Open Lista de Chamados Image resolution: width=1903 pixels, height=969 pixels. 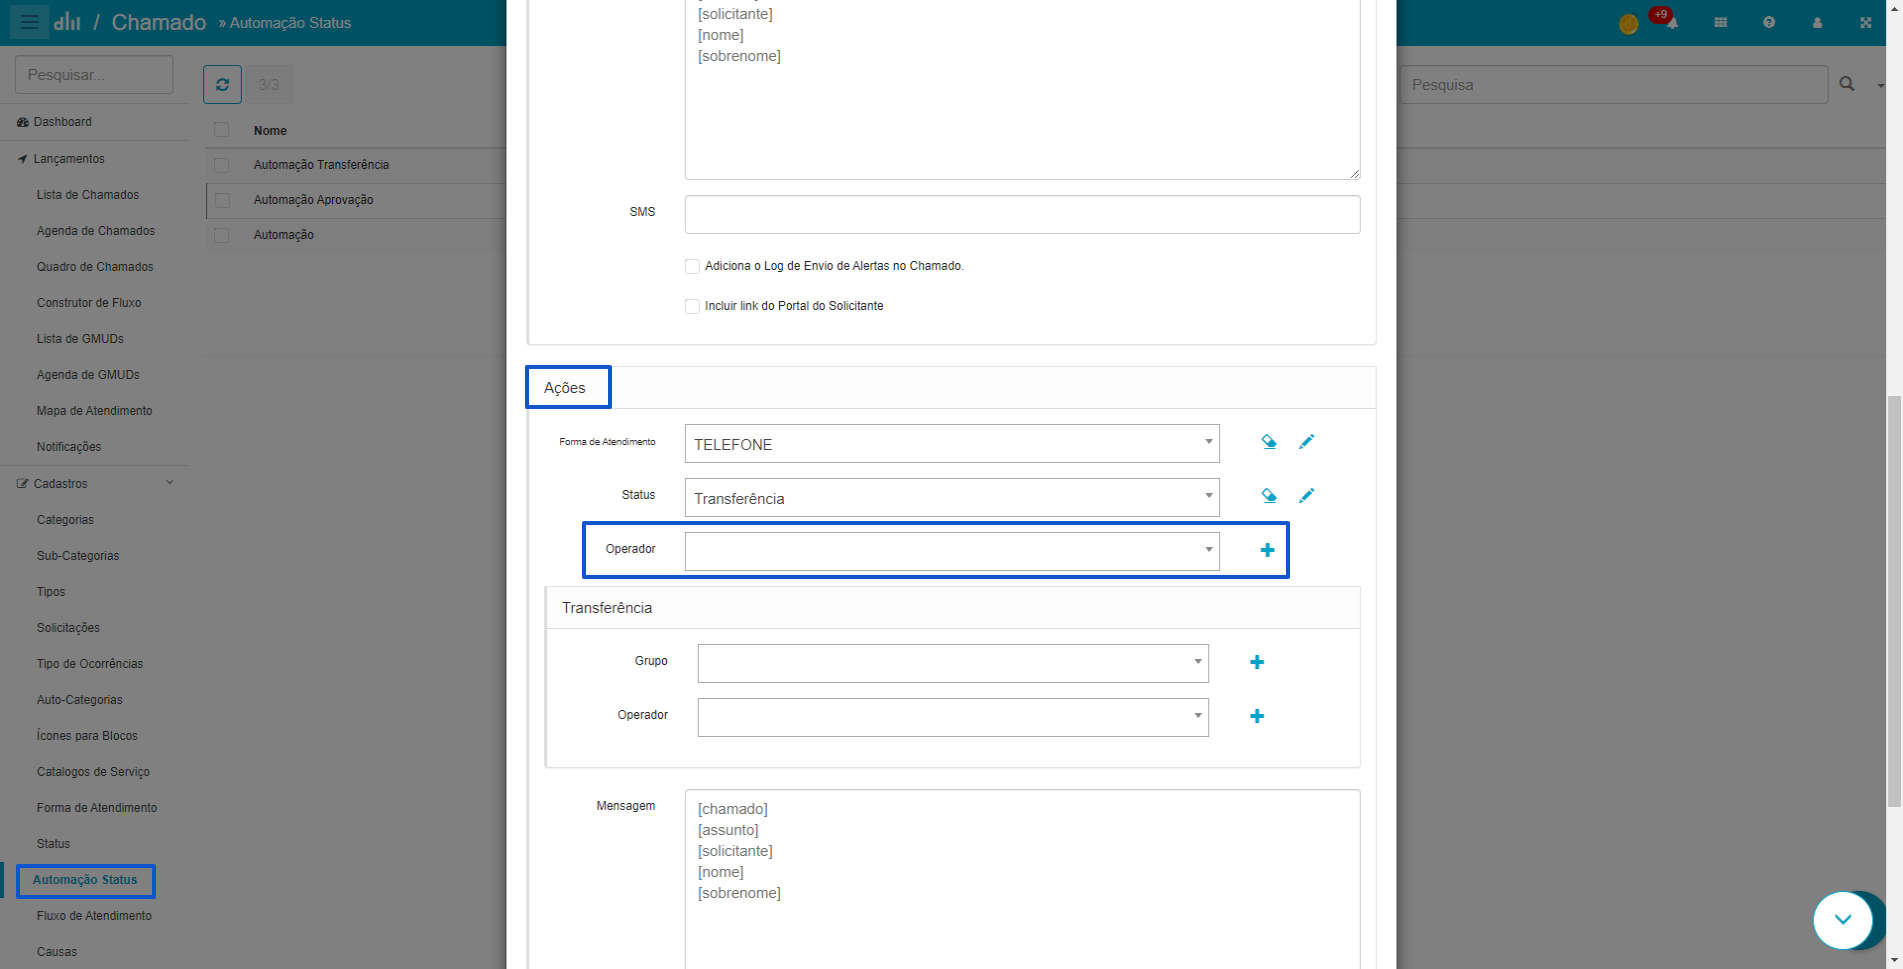(x=88, y=195)
